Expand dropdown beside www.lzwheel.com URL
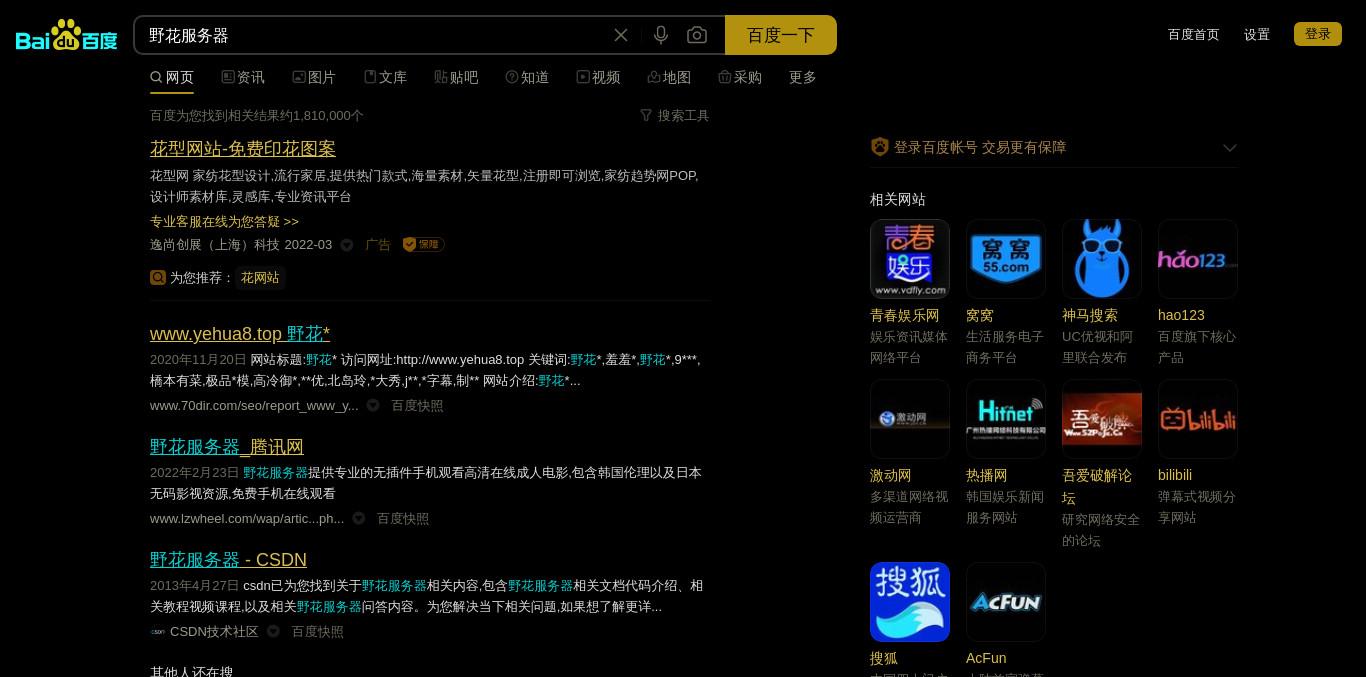 [358, 518]
